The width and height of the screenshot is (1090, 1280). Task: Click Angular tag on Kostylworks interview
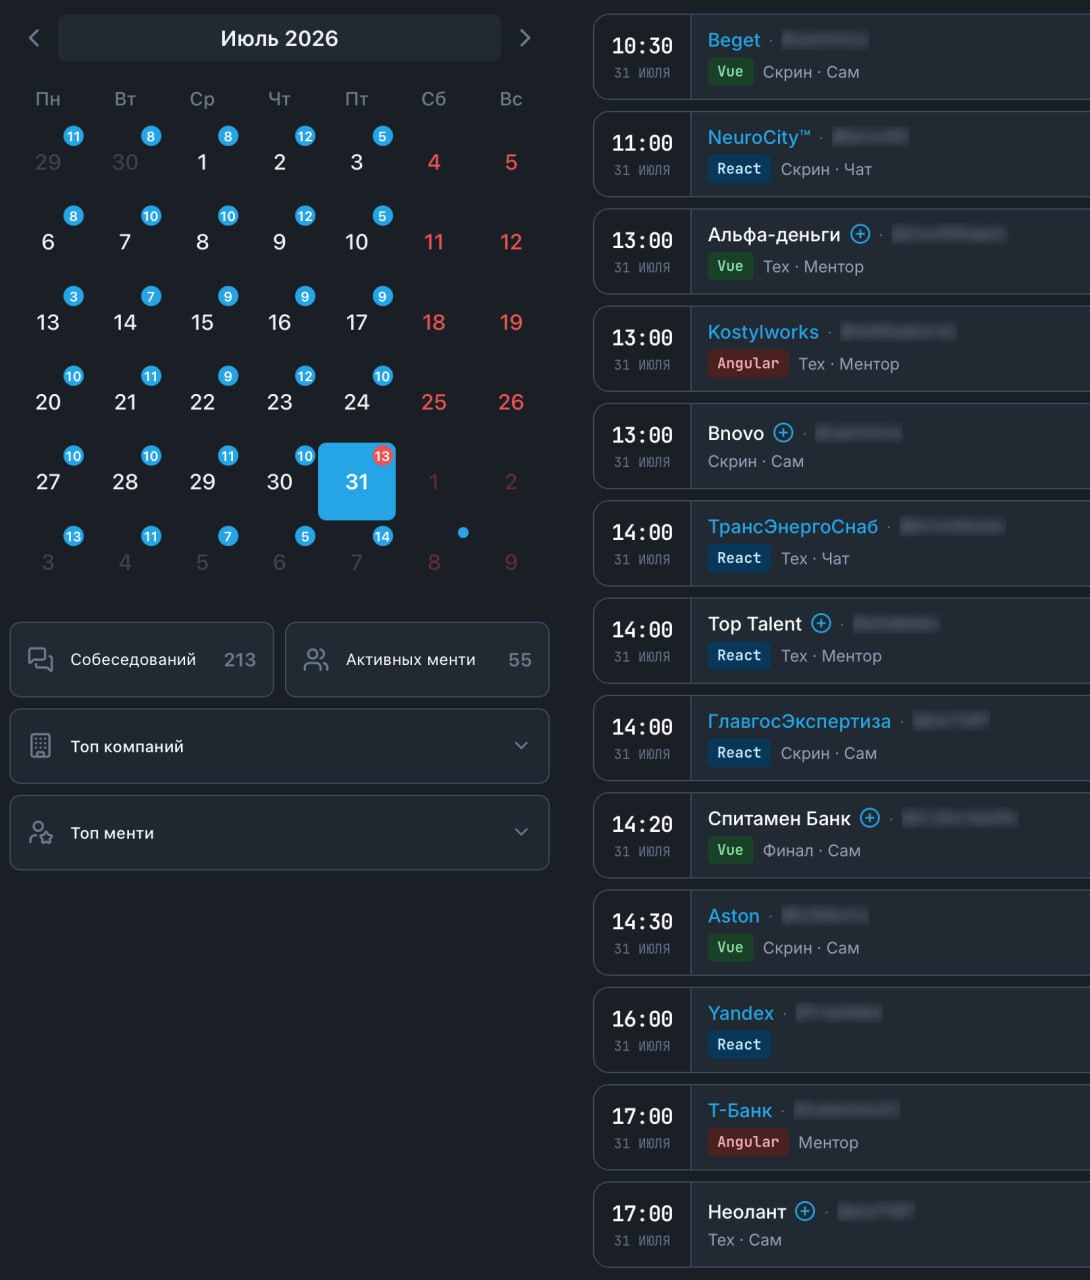pyautogui.click(x=748, y=364)
